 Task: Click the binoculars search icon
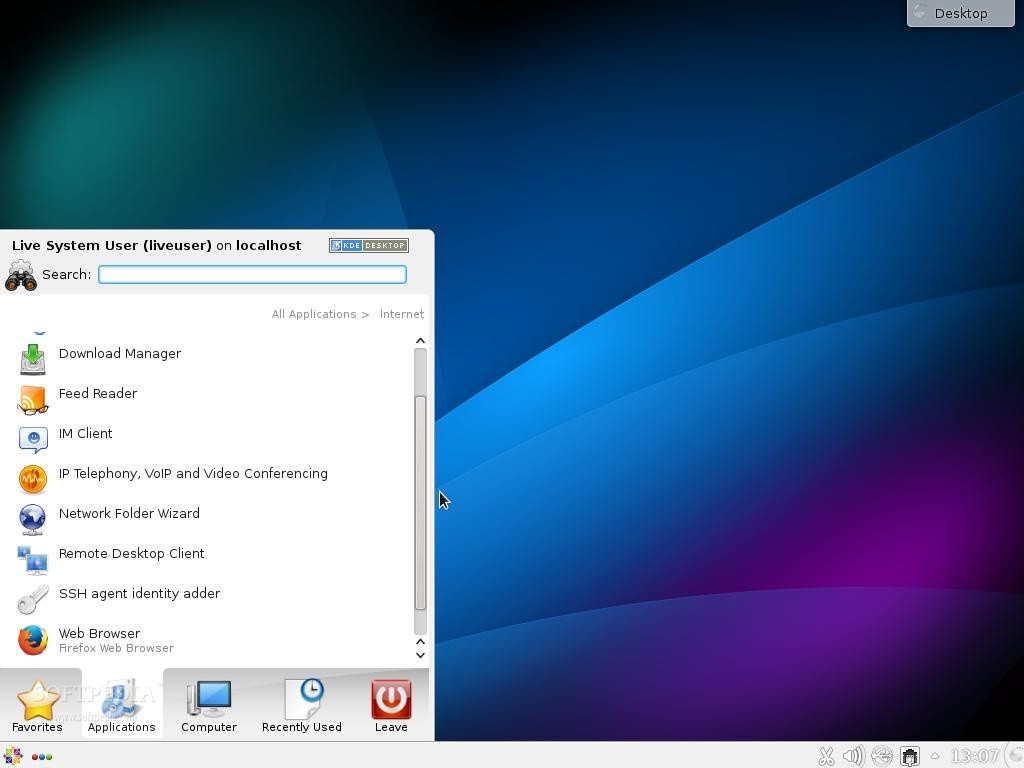coord(21,276)
